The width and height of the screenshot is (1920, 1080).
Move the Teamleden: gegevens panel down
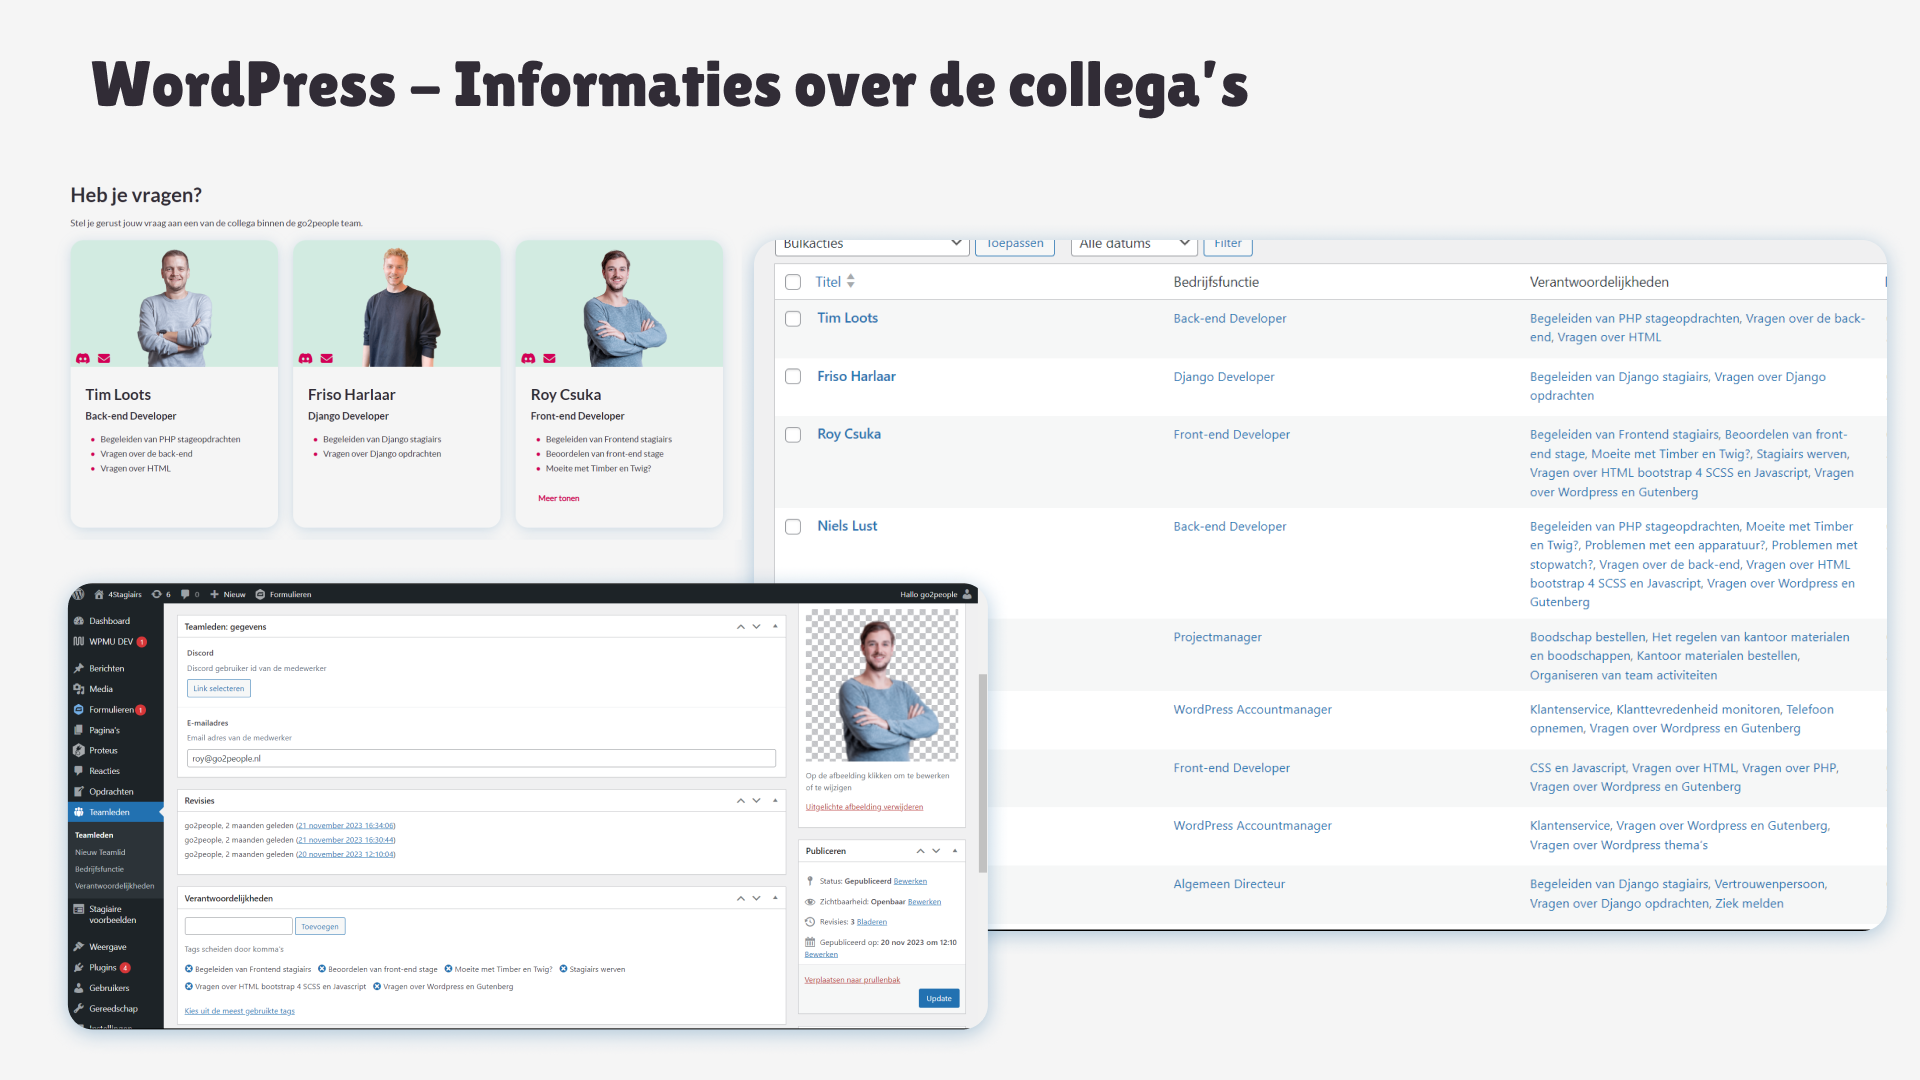[x=757, y=627]
